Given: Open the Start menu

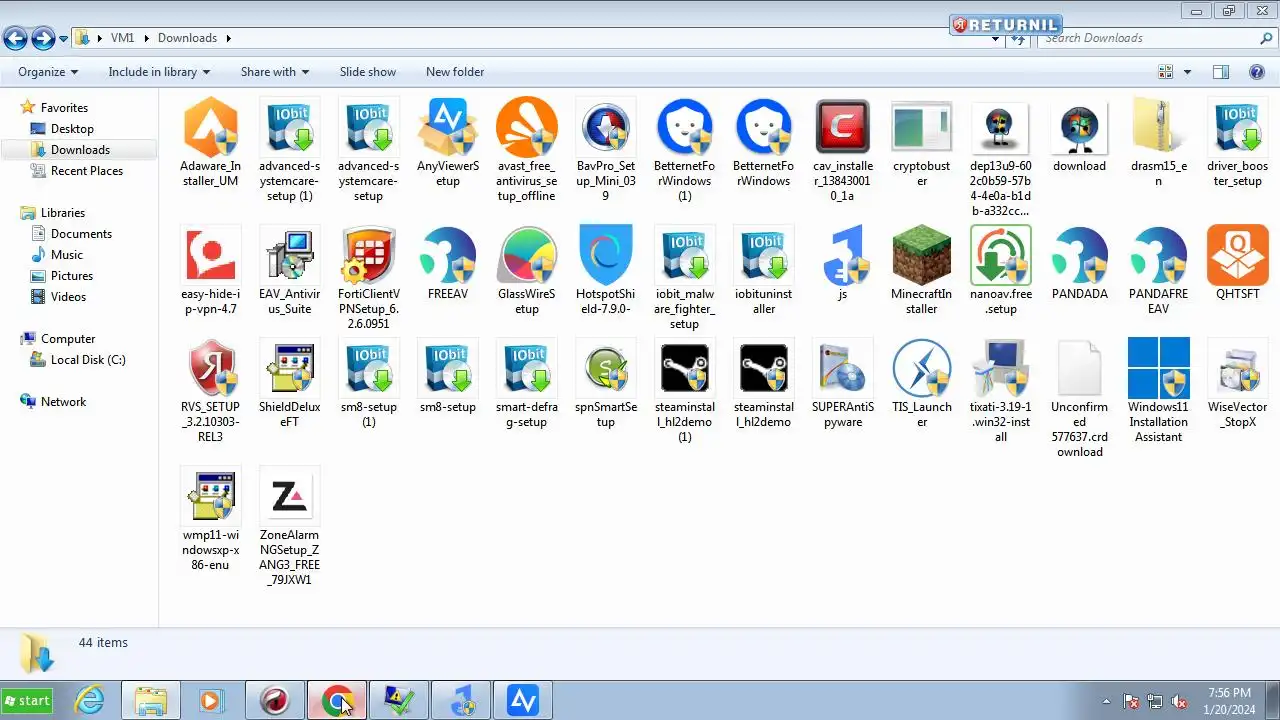Looking at the screenshot, I should tap(27, 700).
